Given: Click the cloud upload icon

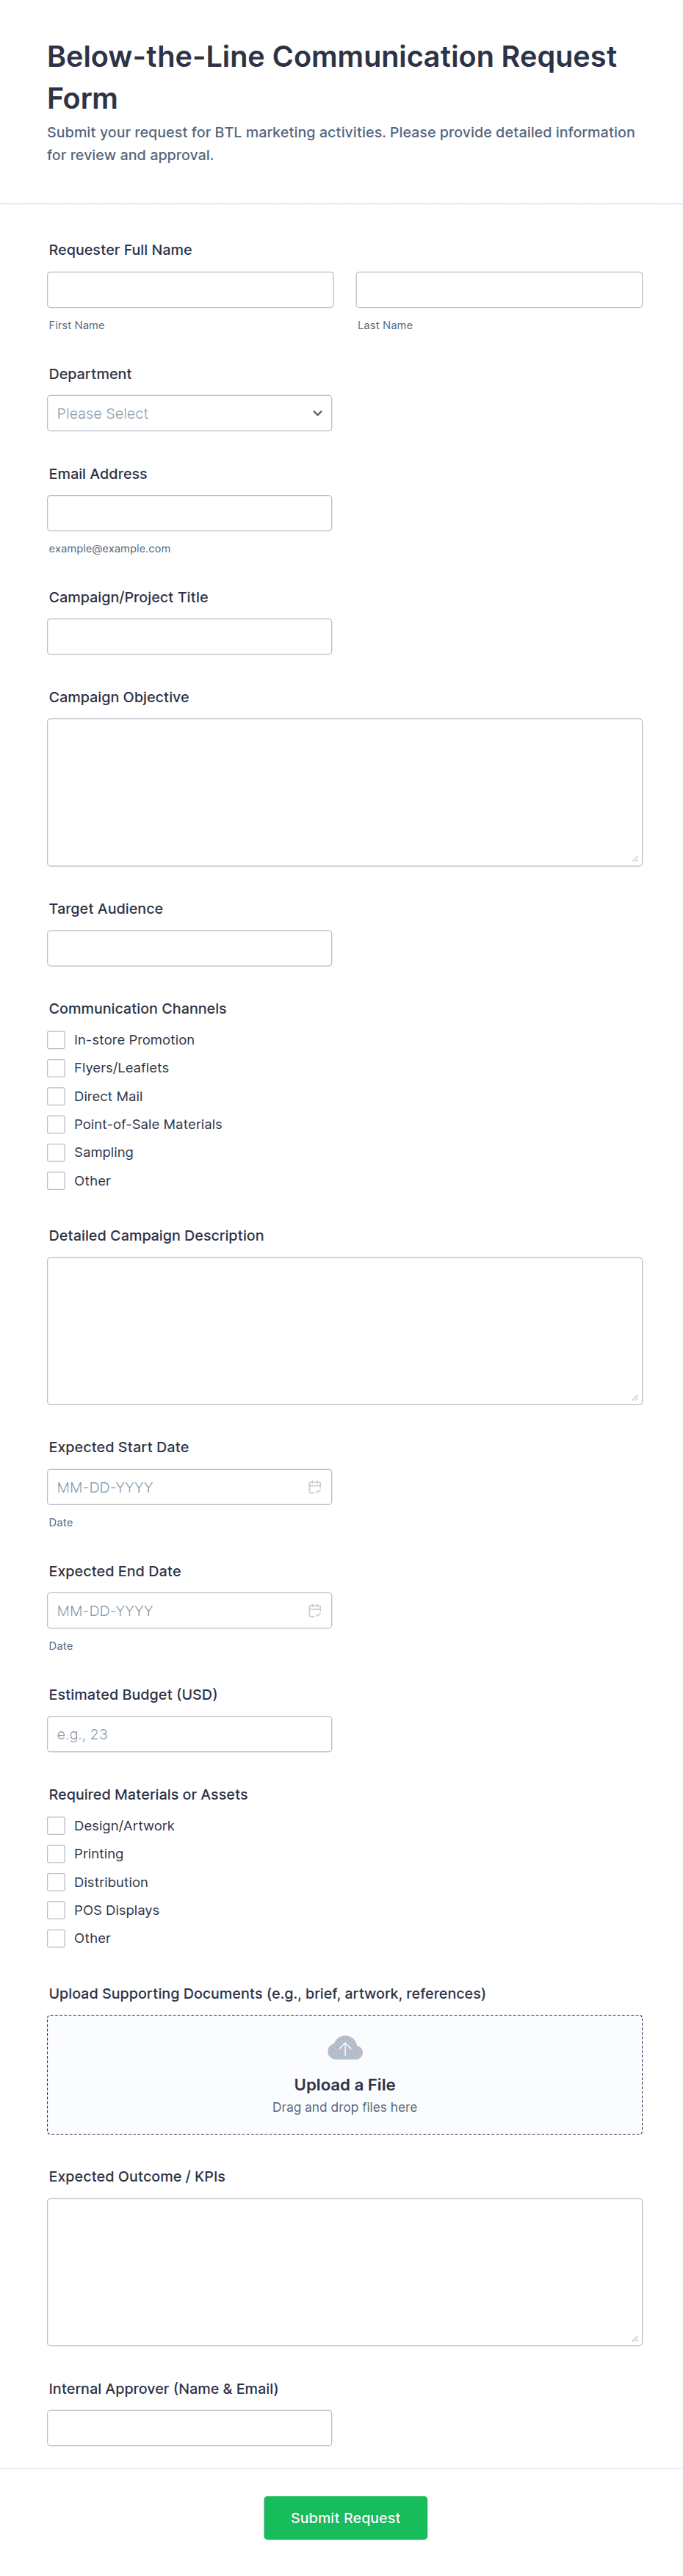Looking at the screenshot, I should tap(344, 2048).
